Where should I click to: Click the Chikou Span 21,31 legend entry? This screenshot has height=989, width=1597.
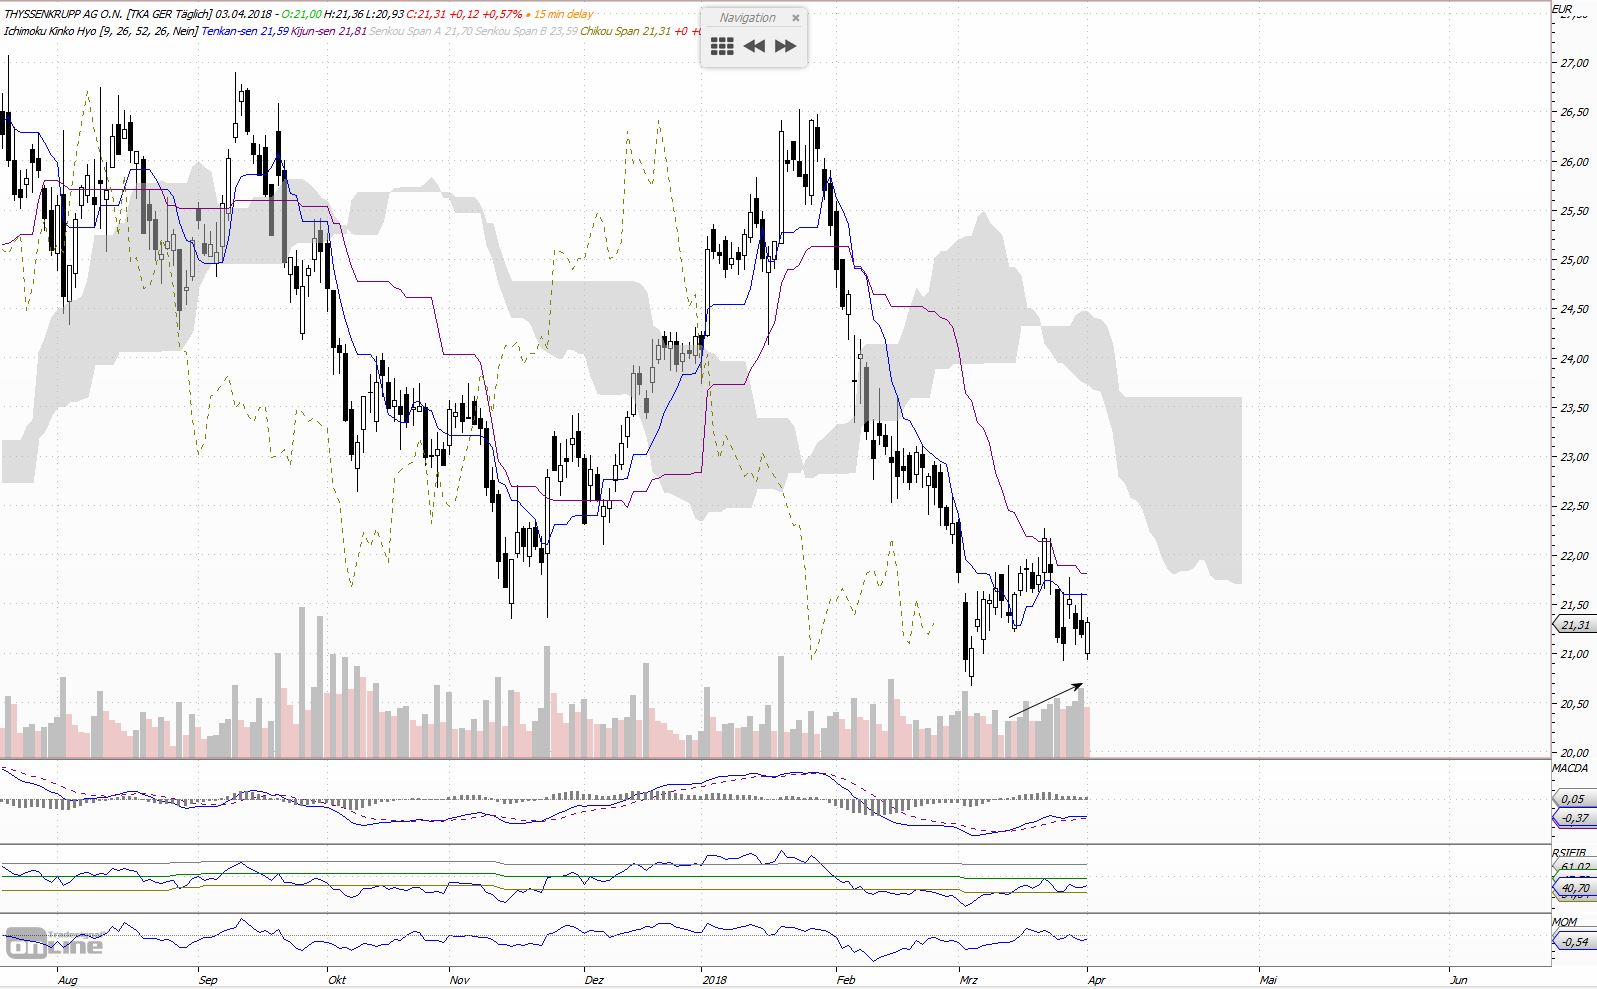click(625, 31)
